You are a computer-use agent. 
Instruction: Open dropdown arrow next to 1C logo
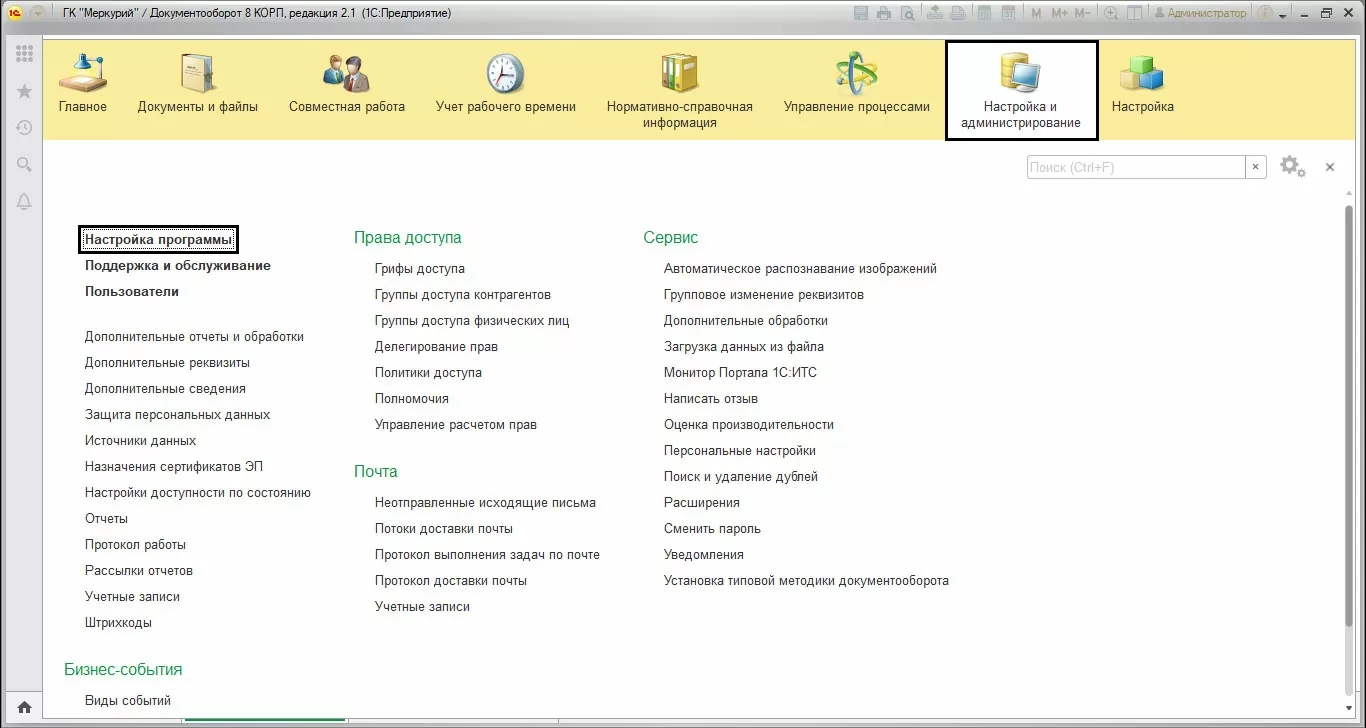38,13
